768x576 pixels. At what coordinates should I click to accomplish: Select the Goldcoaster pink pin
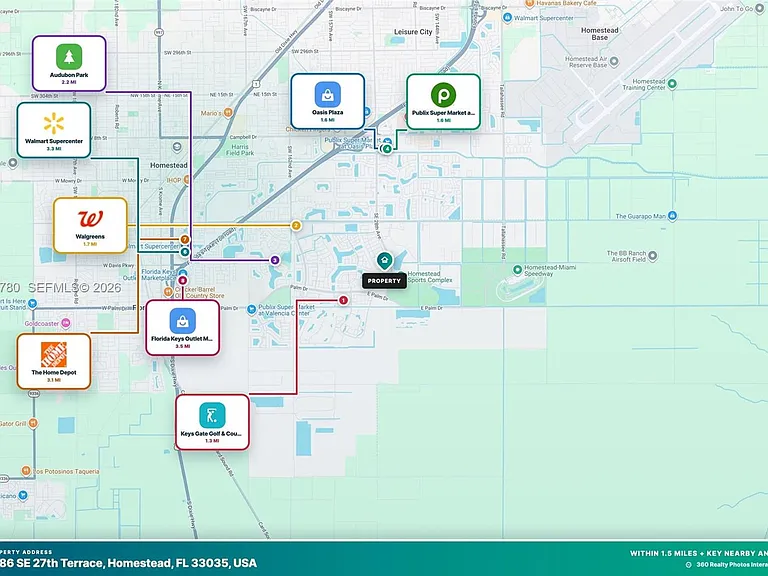pyautogui.click(x=66, y=323)
